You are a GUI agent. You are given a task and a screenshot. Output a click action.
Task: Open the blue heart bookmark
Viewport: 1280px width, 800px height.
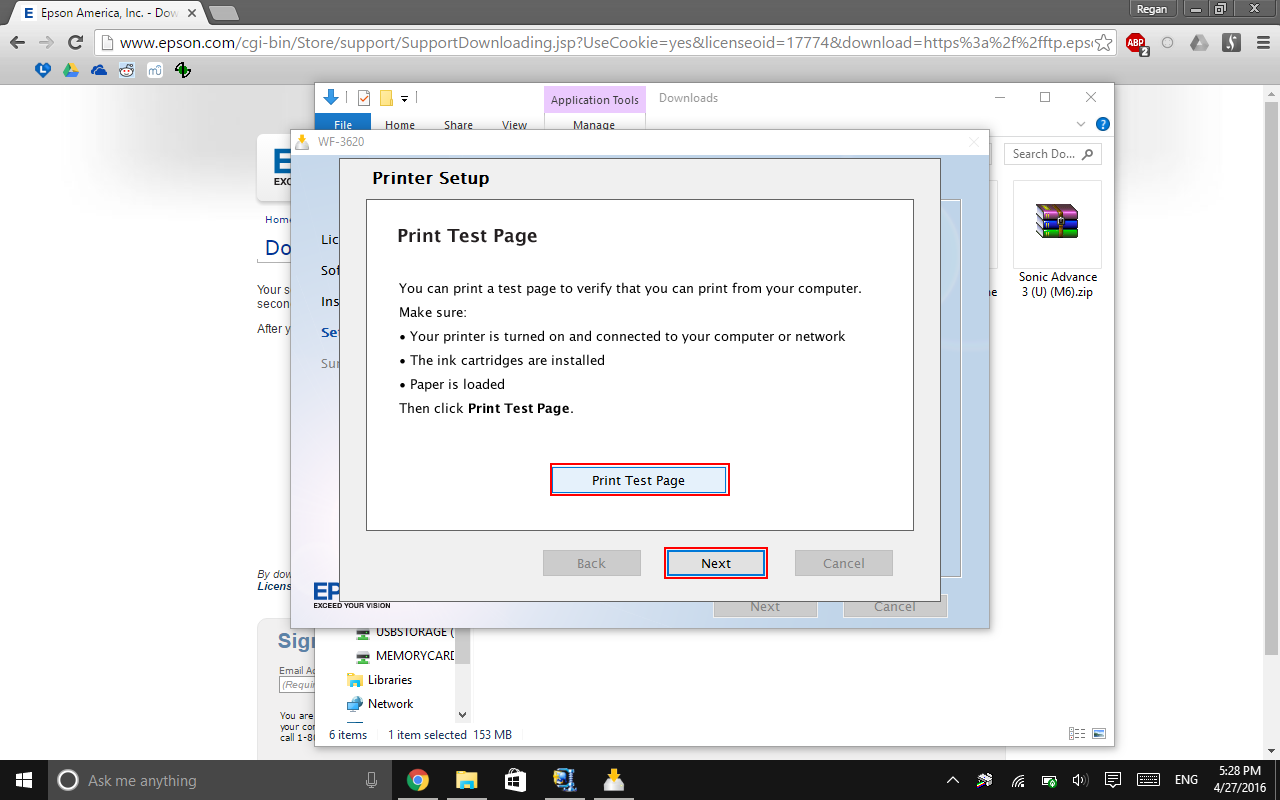click(42, 70)
